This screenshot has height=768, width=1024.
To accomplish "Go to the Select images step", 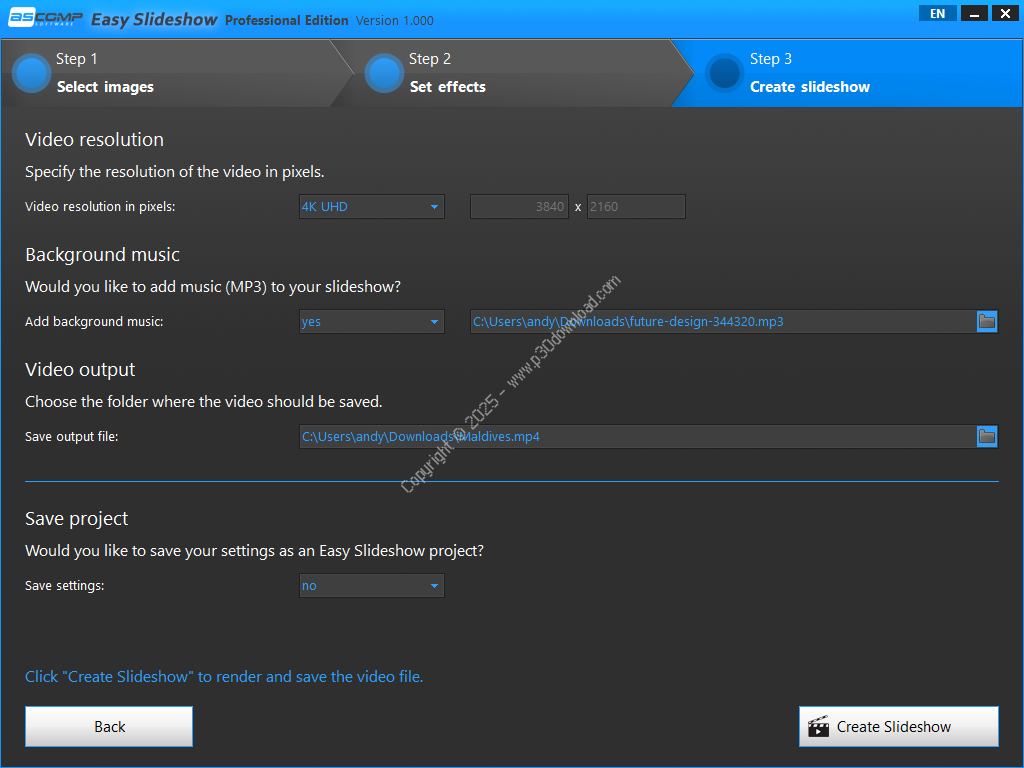I will point(105,87).
